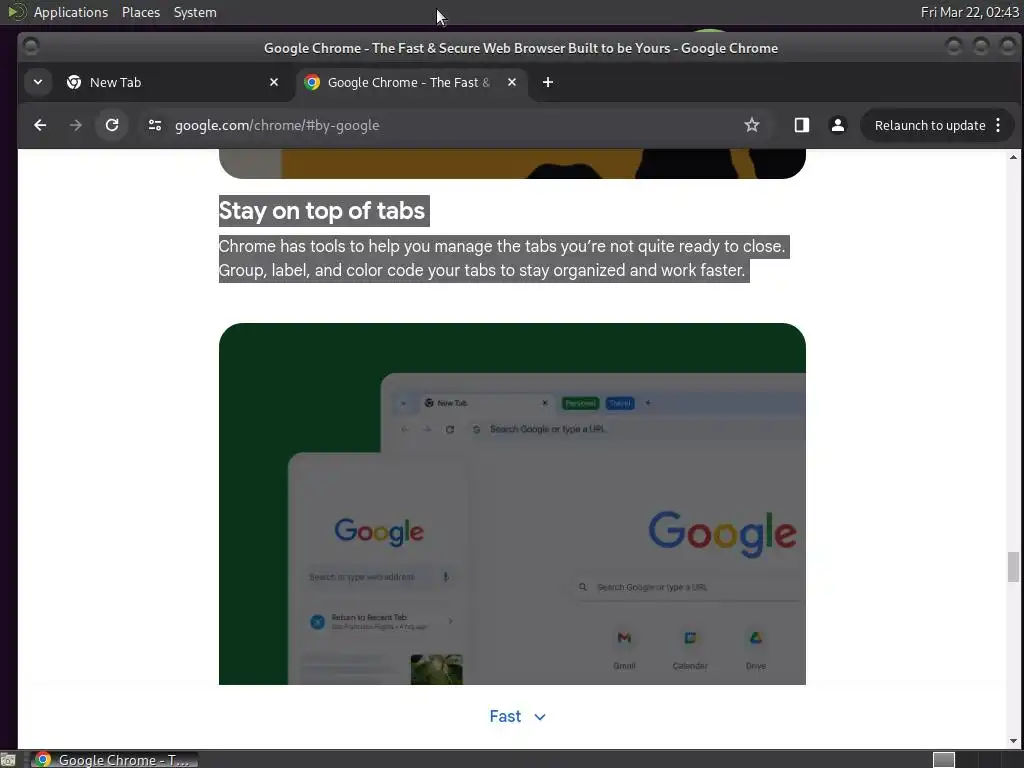Image resolution: width=1024 pixels, height=768 pixels.
Task: Click the forward navigation arrow
Action: pos(76,125)
